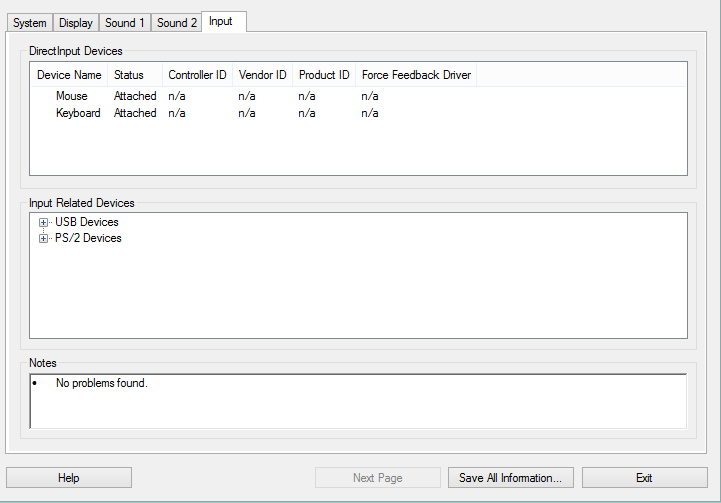Click the disabled Next Page button
The width and height of the screenshot is (721, 503).
coord(378,478)
